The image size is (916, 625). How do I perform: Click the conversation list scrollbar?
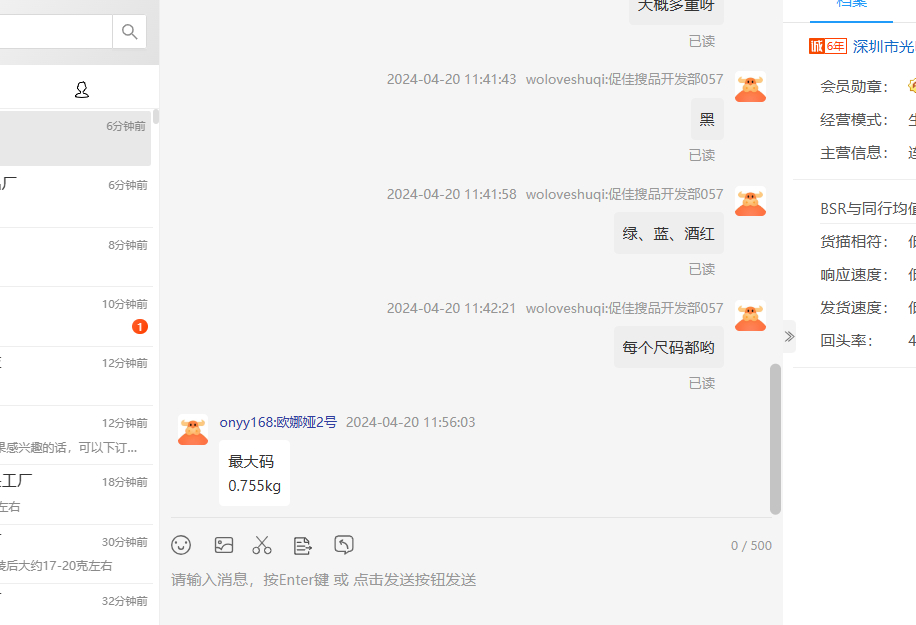coord(156,116)
